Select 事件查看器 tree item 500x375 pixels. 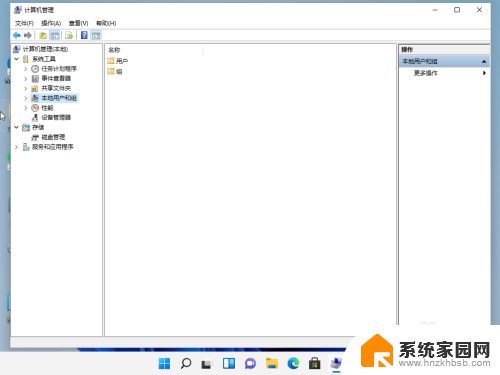tap(56, 78)
